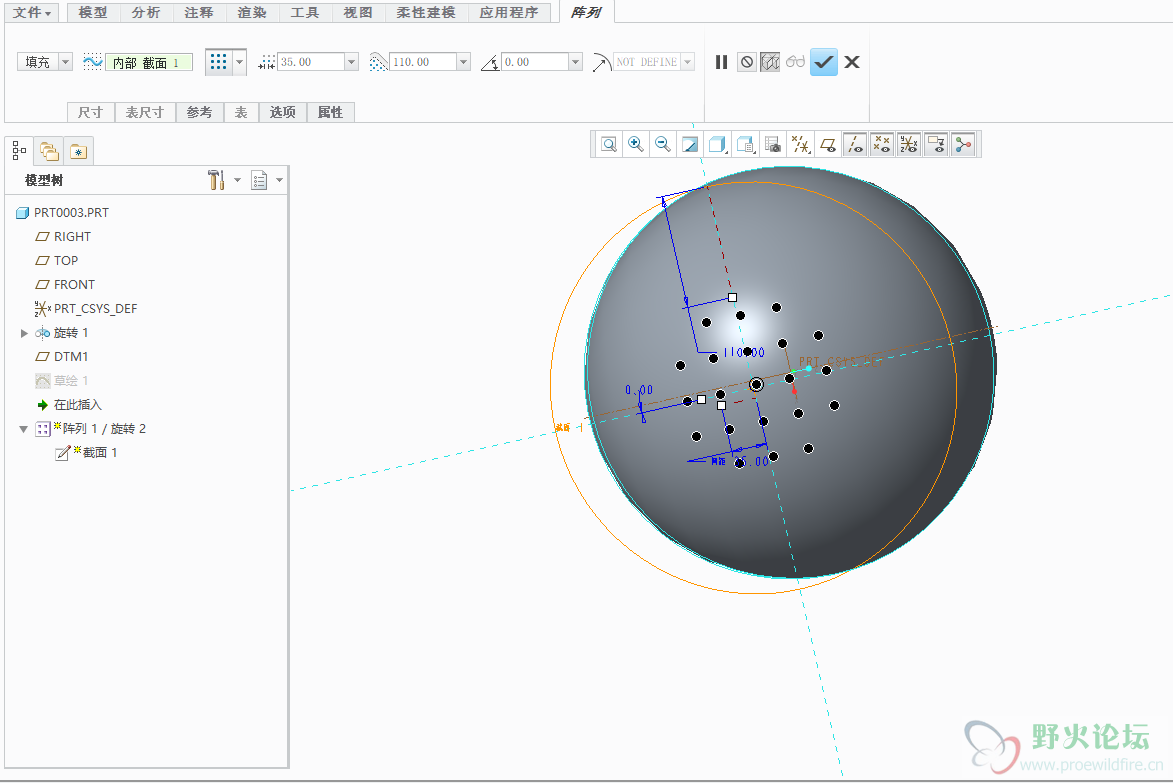
Task: Open the 35.00 spacing dropdown arrow
Action: (352, 62)
